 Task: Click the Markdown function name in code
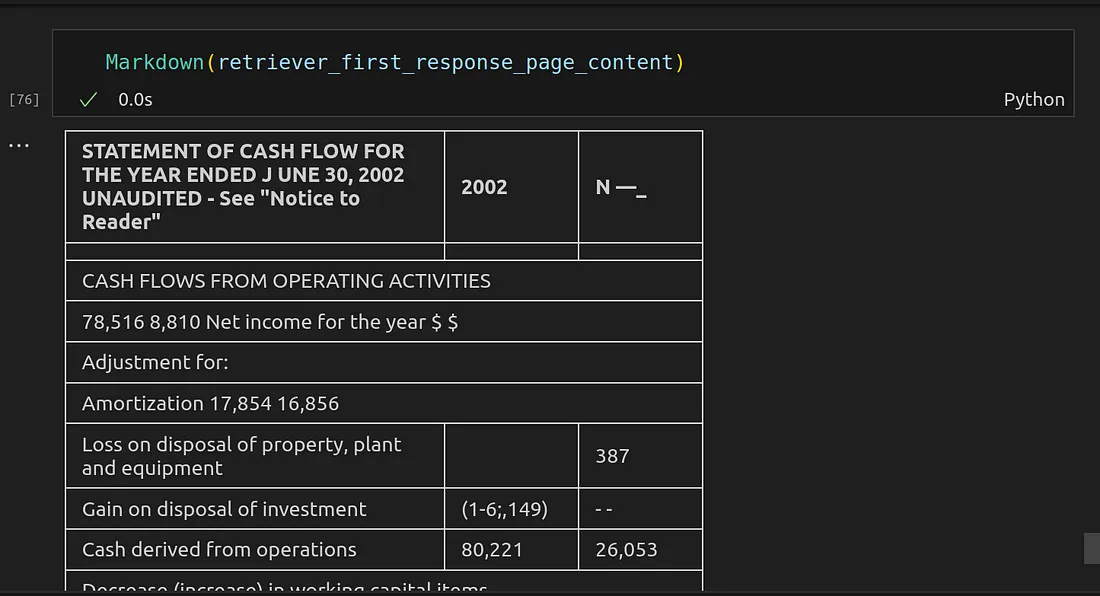coord(155,62)
